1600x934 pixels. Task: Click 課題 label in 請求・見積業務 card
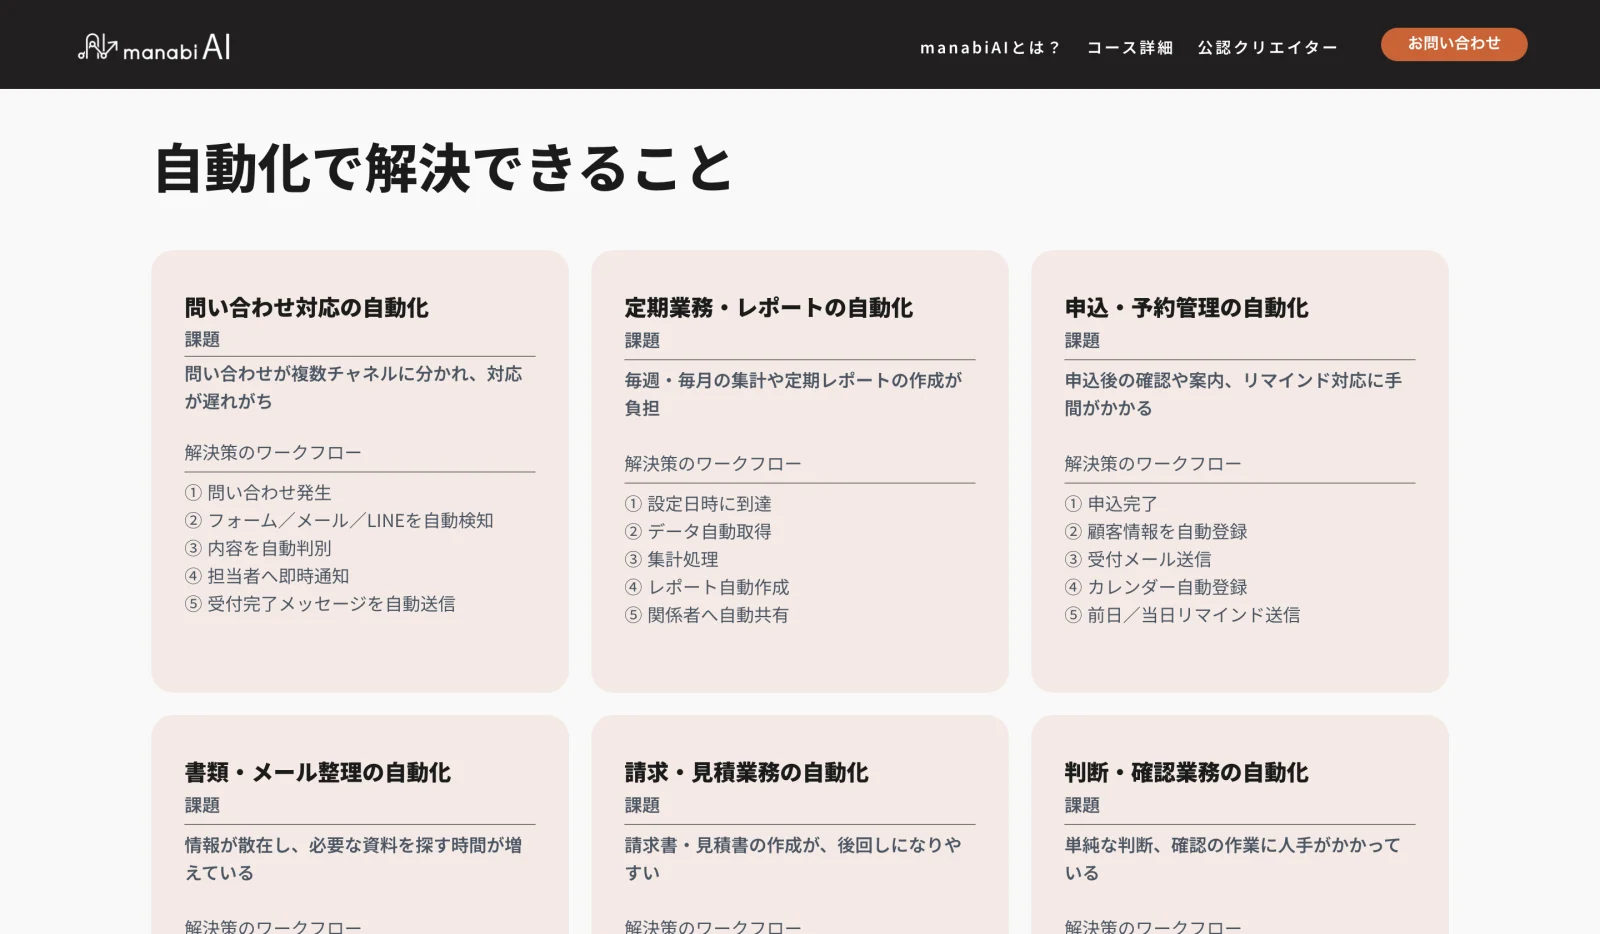(642, 806)
